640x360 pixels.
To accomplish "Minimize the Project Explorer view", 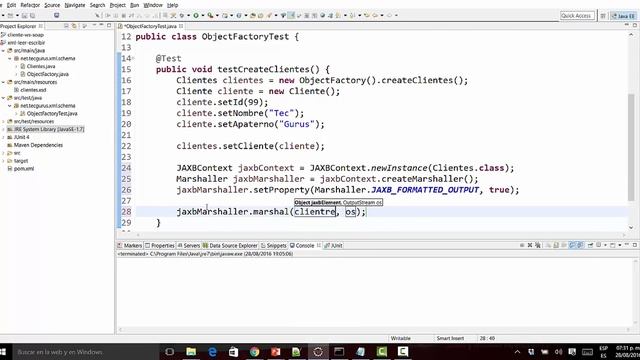I will (102, 25).
